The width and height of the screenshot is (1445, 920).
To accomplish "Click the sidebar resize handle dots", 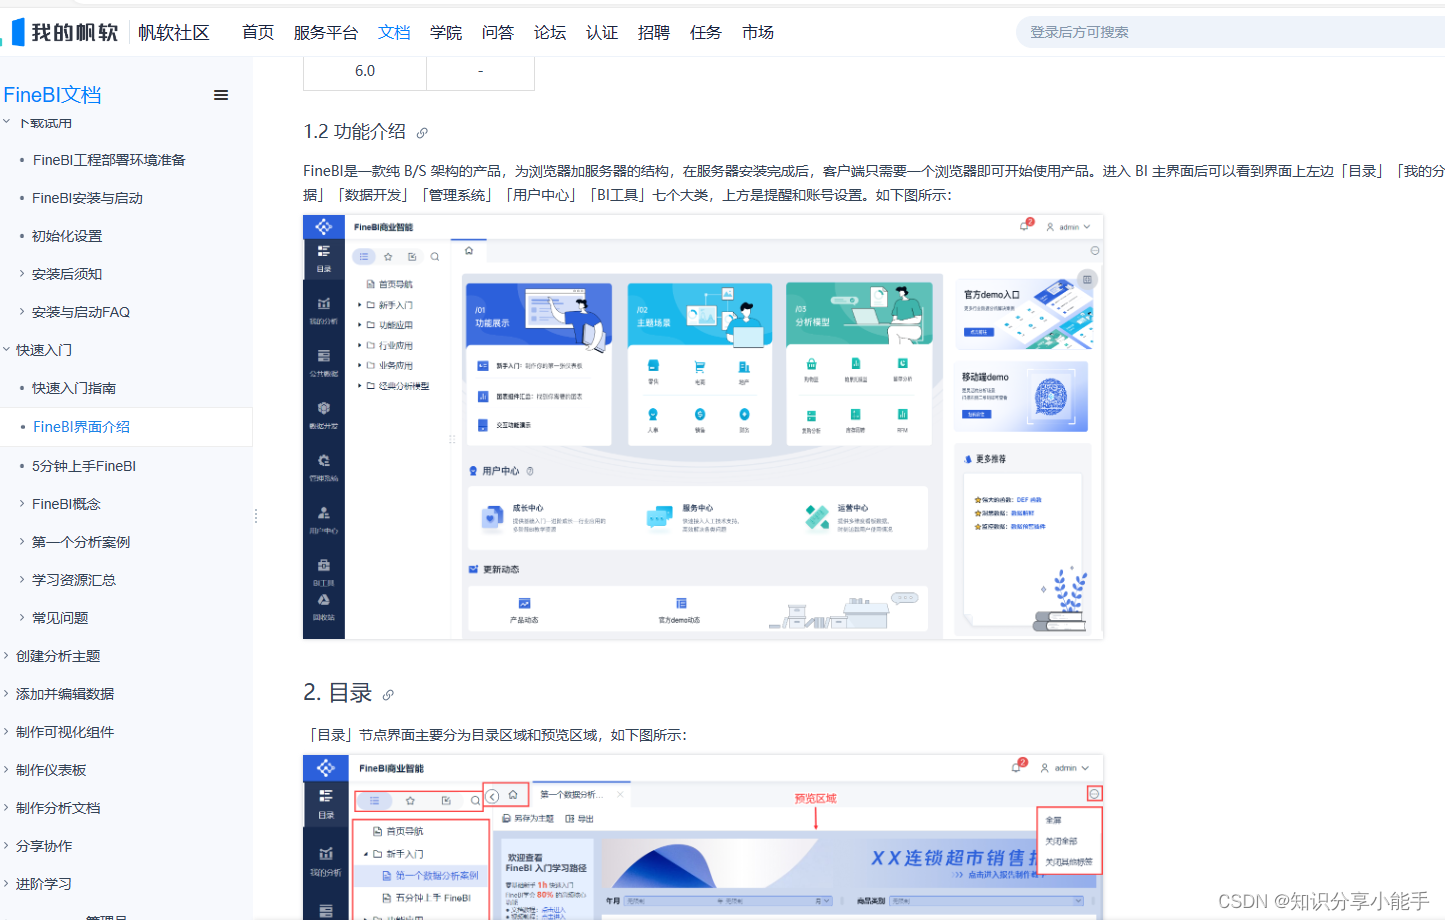I will click(256, 516).
